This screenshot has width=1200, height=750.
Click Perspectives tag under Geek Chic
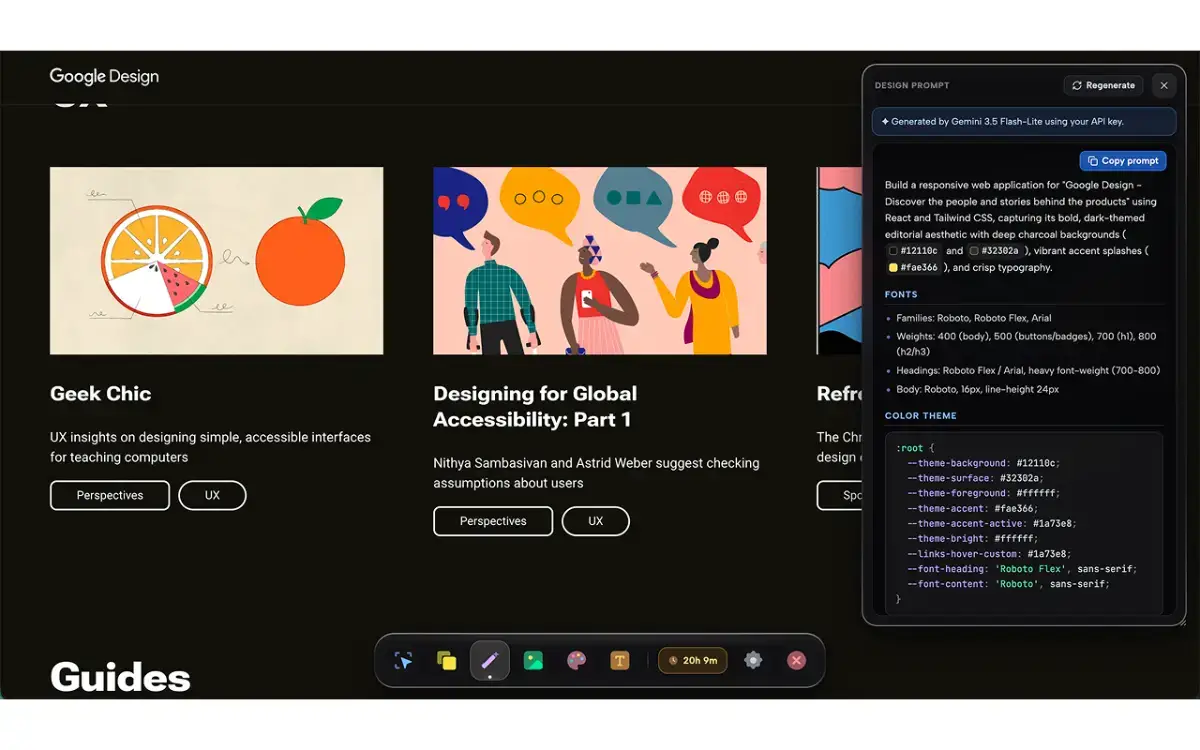coord(110,495)
